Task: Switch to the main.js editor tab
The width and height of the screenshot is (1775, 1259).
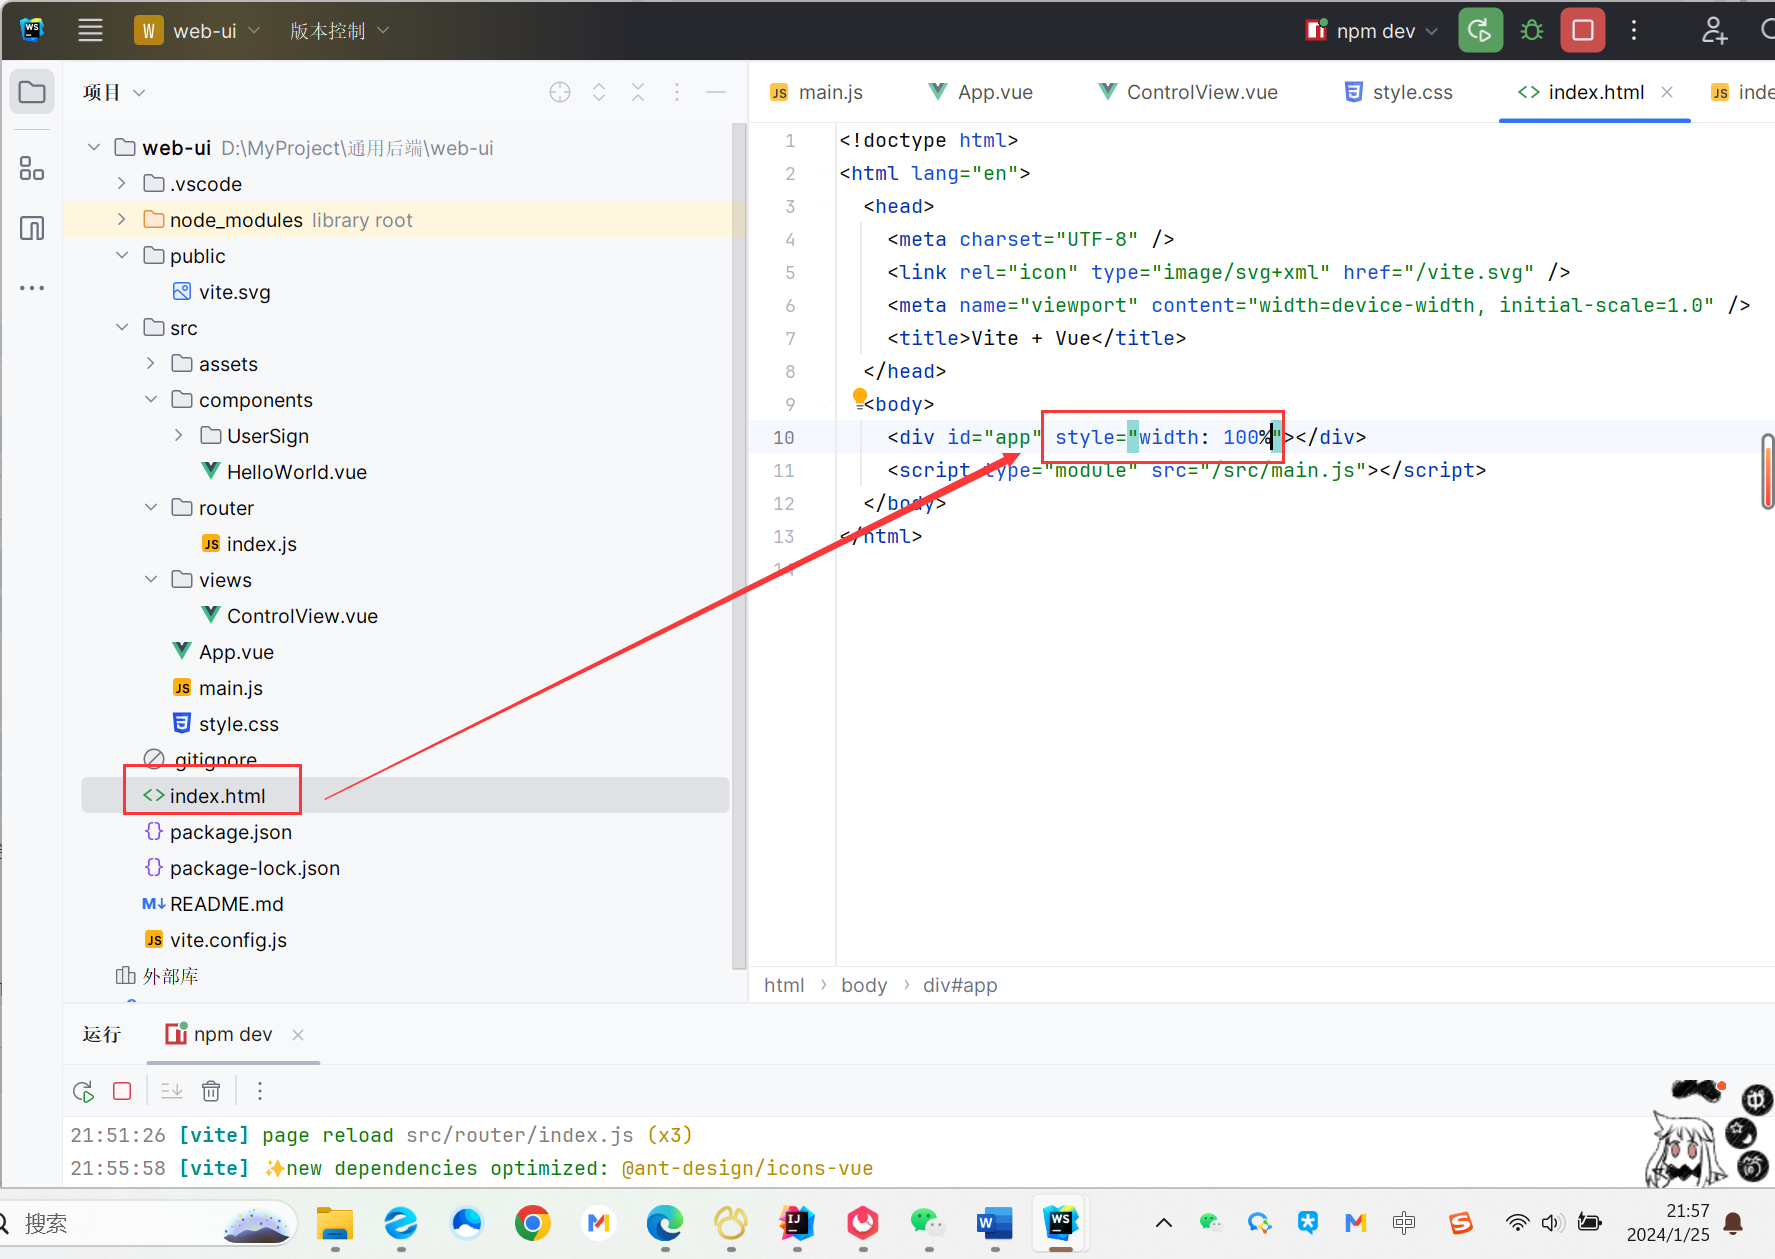Action: click(x=816, y=92)
